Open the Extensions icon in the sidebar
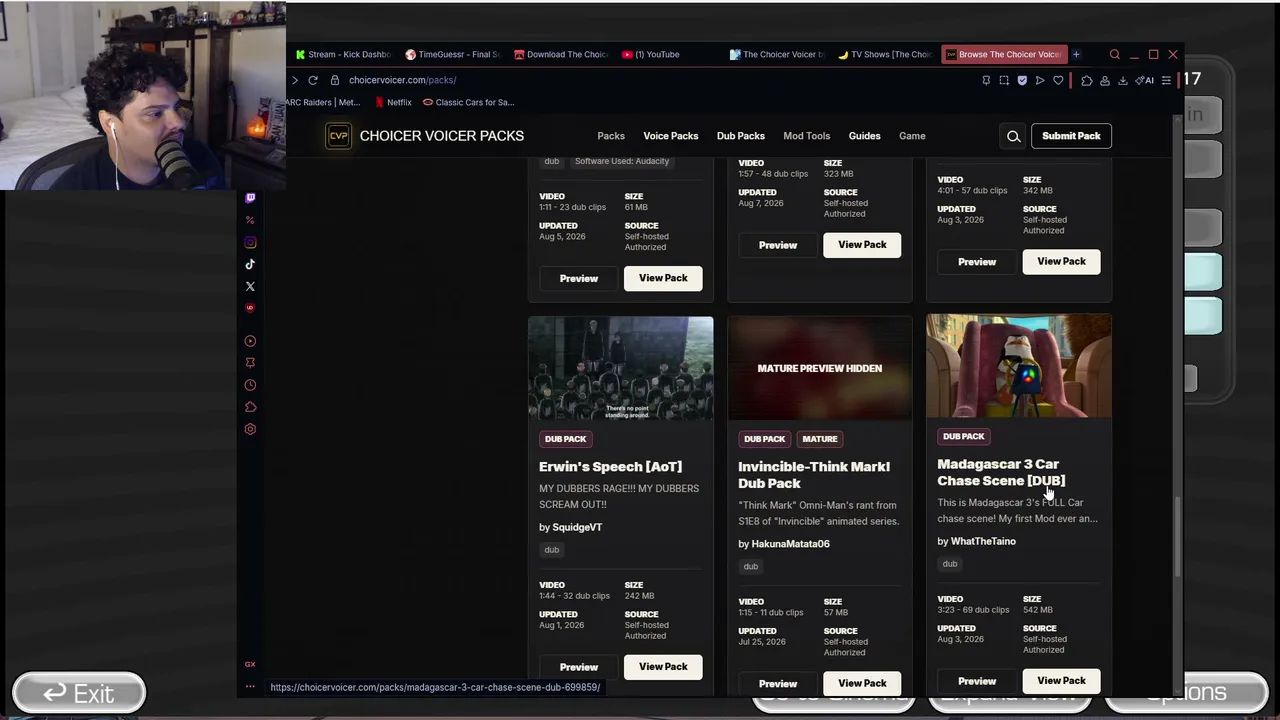The width and height of the screenshot is (1280, 720). point(250,407)
